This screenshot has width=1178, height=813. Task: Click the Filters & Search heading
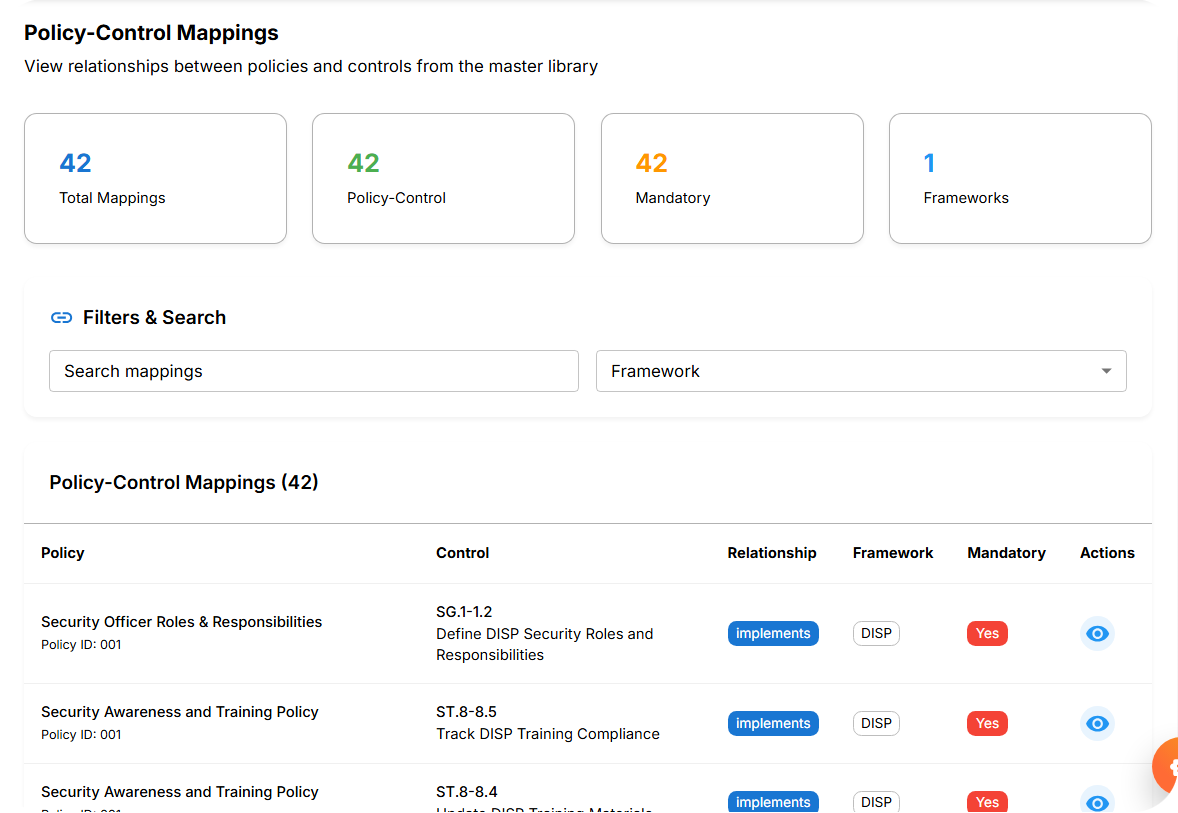coord(154,318)
